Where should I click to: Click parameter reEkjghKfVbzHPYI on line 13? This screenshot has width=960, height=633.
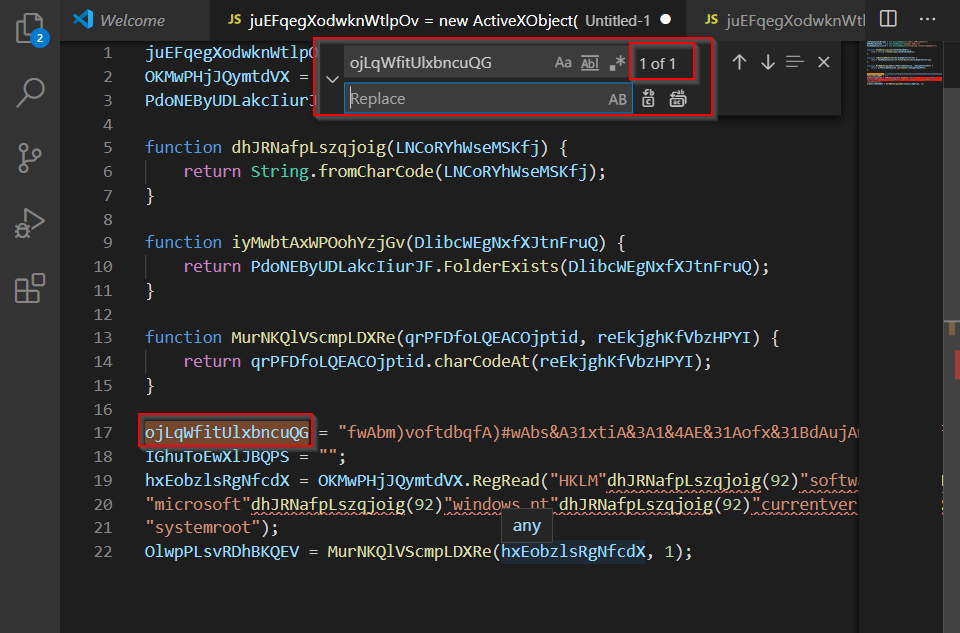(x=674, y=337)
